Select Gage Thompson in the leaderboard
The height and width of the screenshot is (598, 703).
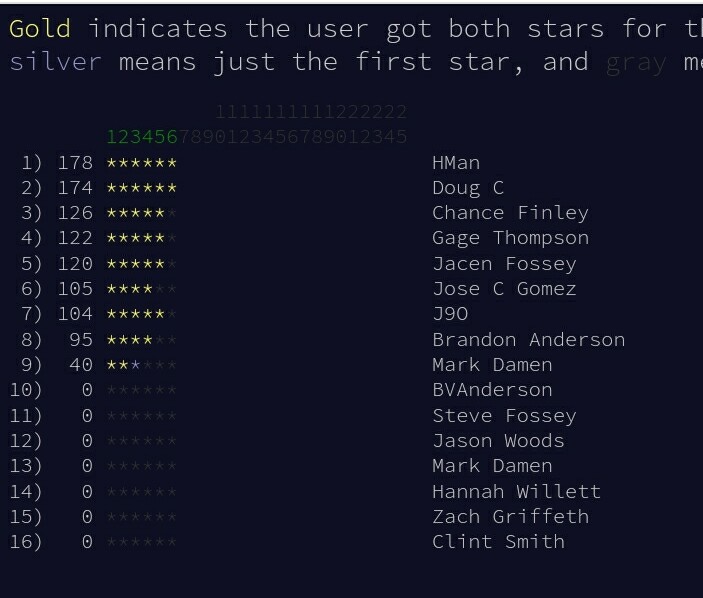tap(511, 238)
